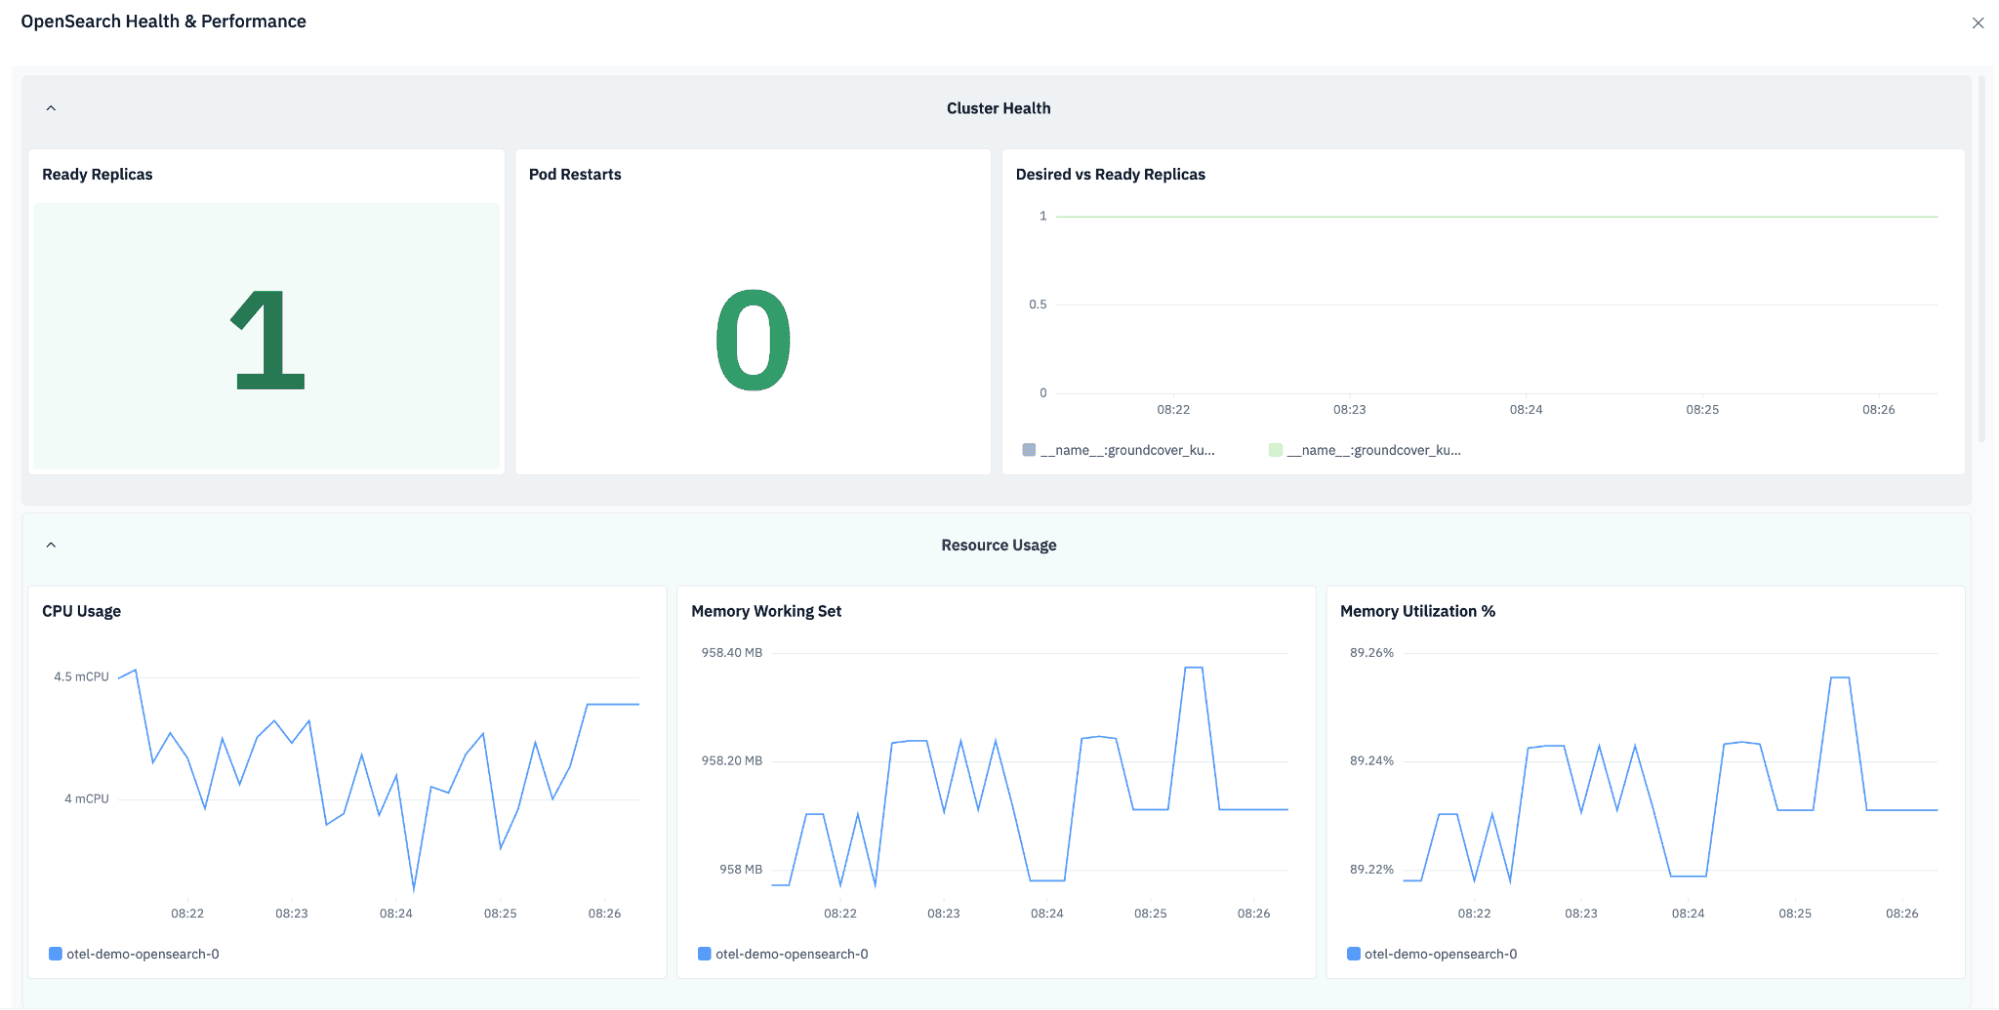
Task: Toggle the gray legend series in Desired vs Ready Replicas
Action: pos(1029,450)
